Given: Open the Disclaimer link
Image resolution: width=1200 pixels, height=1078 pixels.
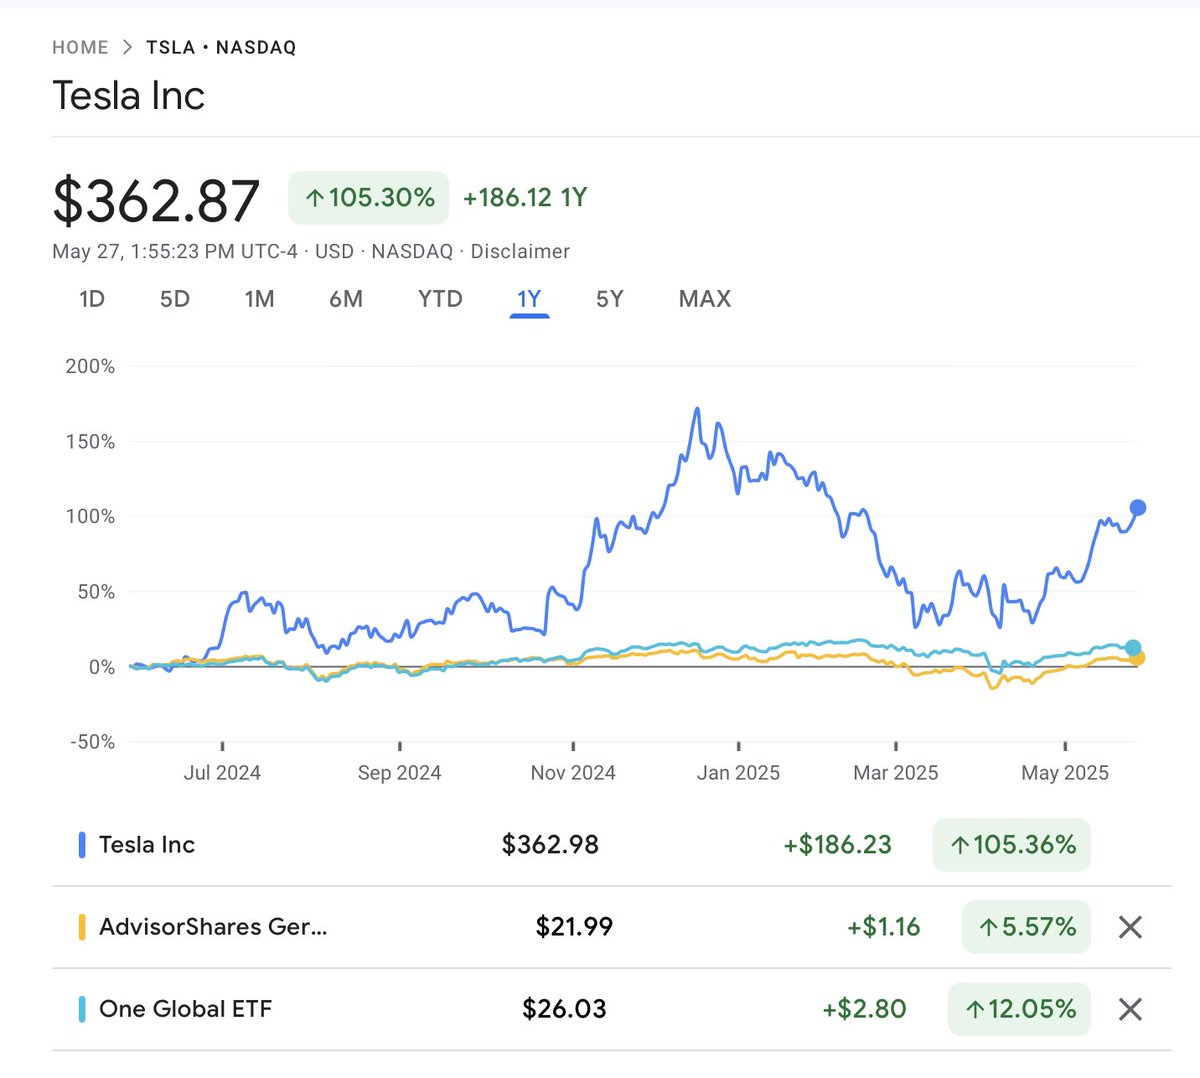Looking at the screenshot, I should click(520, 252).
